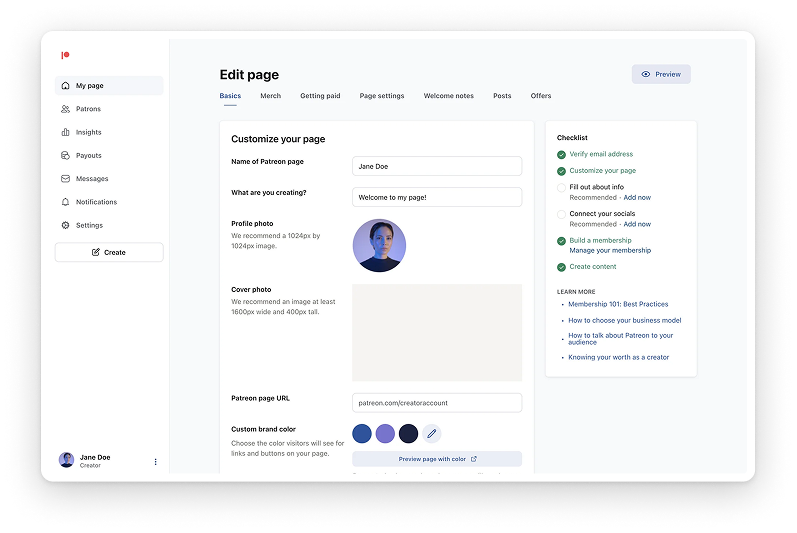Click Verify email address checklist item
This screenshot has width=797, height=533.
pyautogui.click(x=601, y=154)
